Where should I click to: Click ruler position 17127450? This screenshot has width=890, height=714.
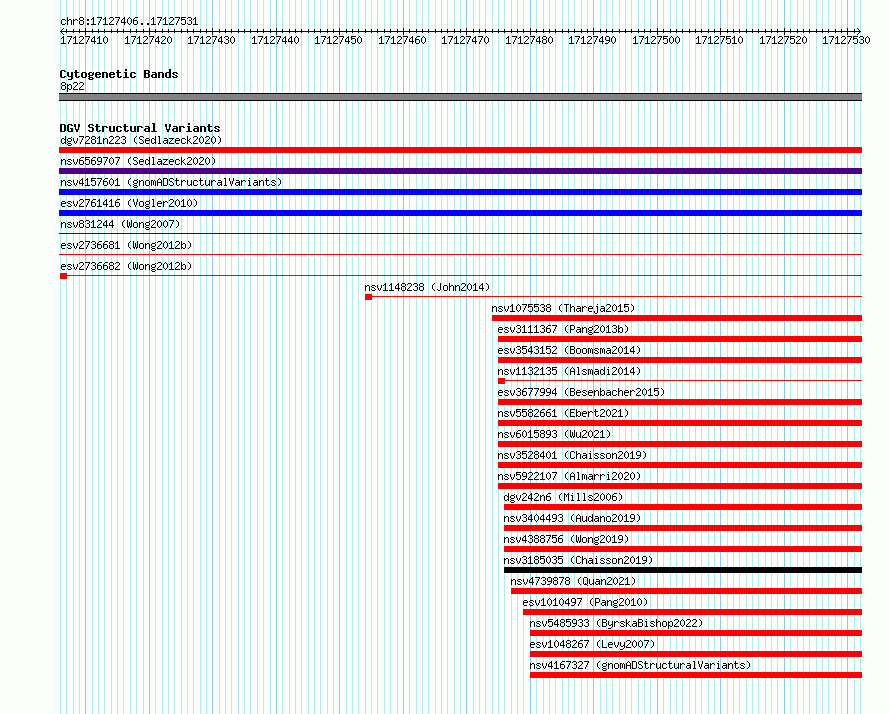(338, 40)
